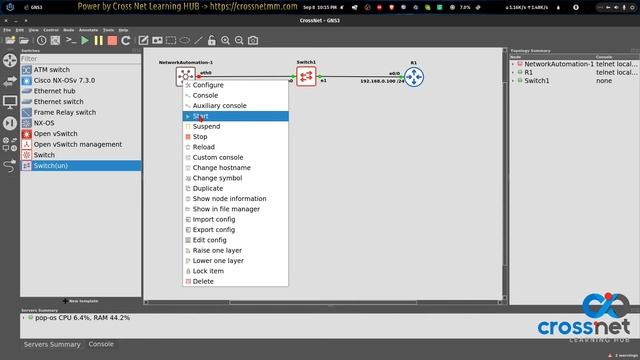Image resolution: width=640 pixels, height=360 pixels.
Task: Browse switches in device sidebar
Action: (x=10, y=81)
